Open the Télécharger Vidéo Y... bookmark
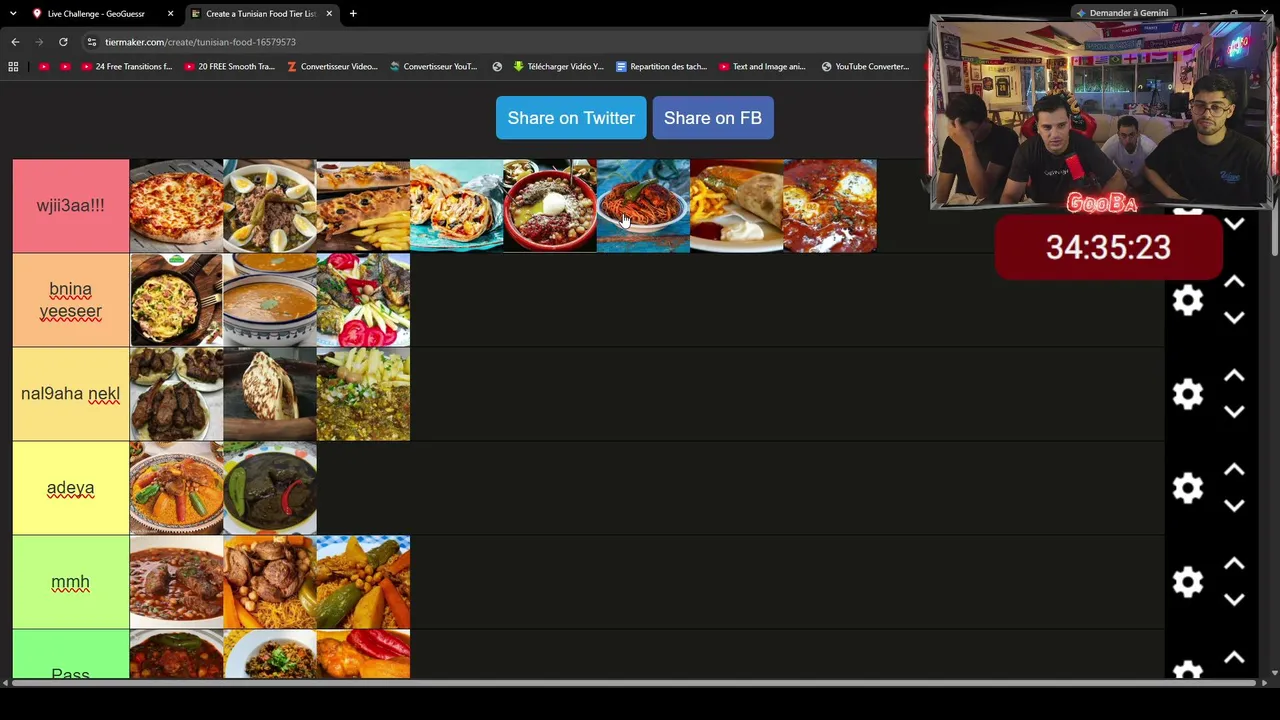This screenshot has width=1280, height=720. [x=558, y=67]
